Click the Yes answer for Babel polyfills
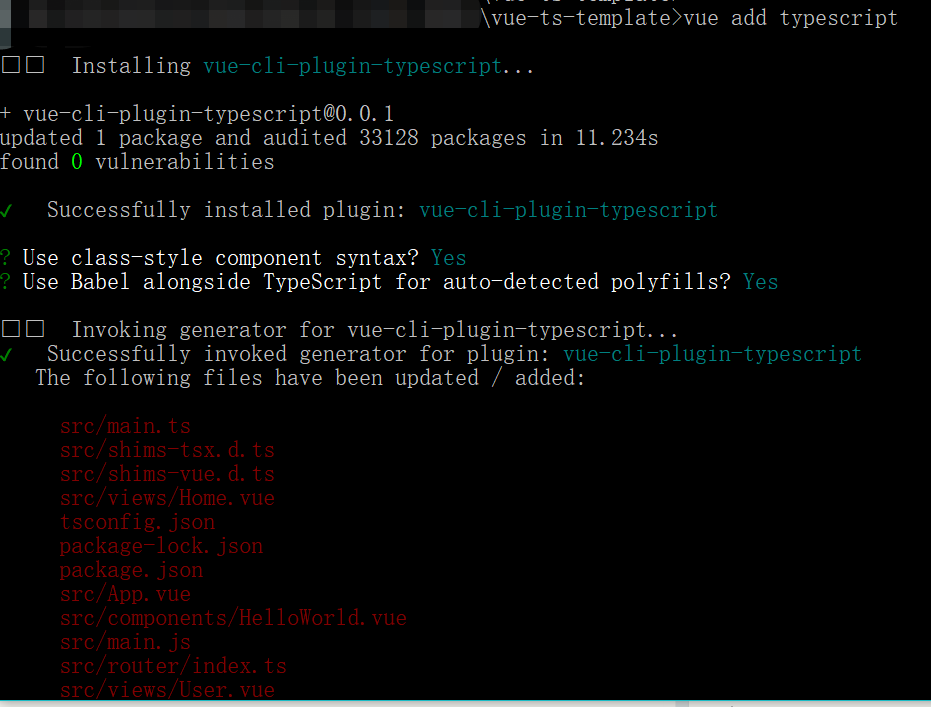Viewport: 931px width, 707px height. [760, 282]
